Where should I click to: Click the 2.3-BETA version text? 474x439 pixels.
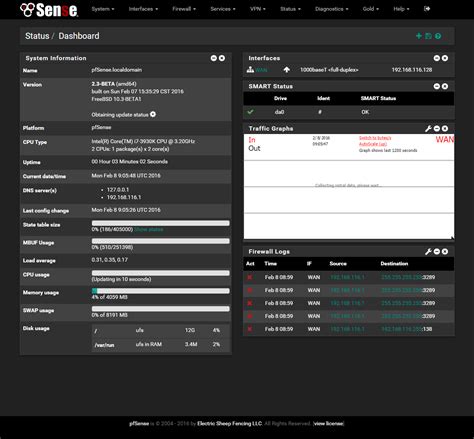103,84
